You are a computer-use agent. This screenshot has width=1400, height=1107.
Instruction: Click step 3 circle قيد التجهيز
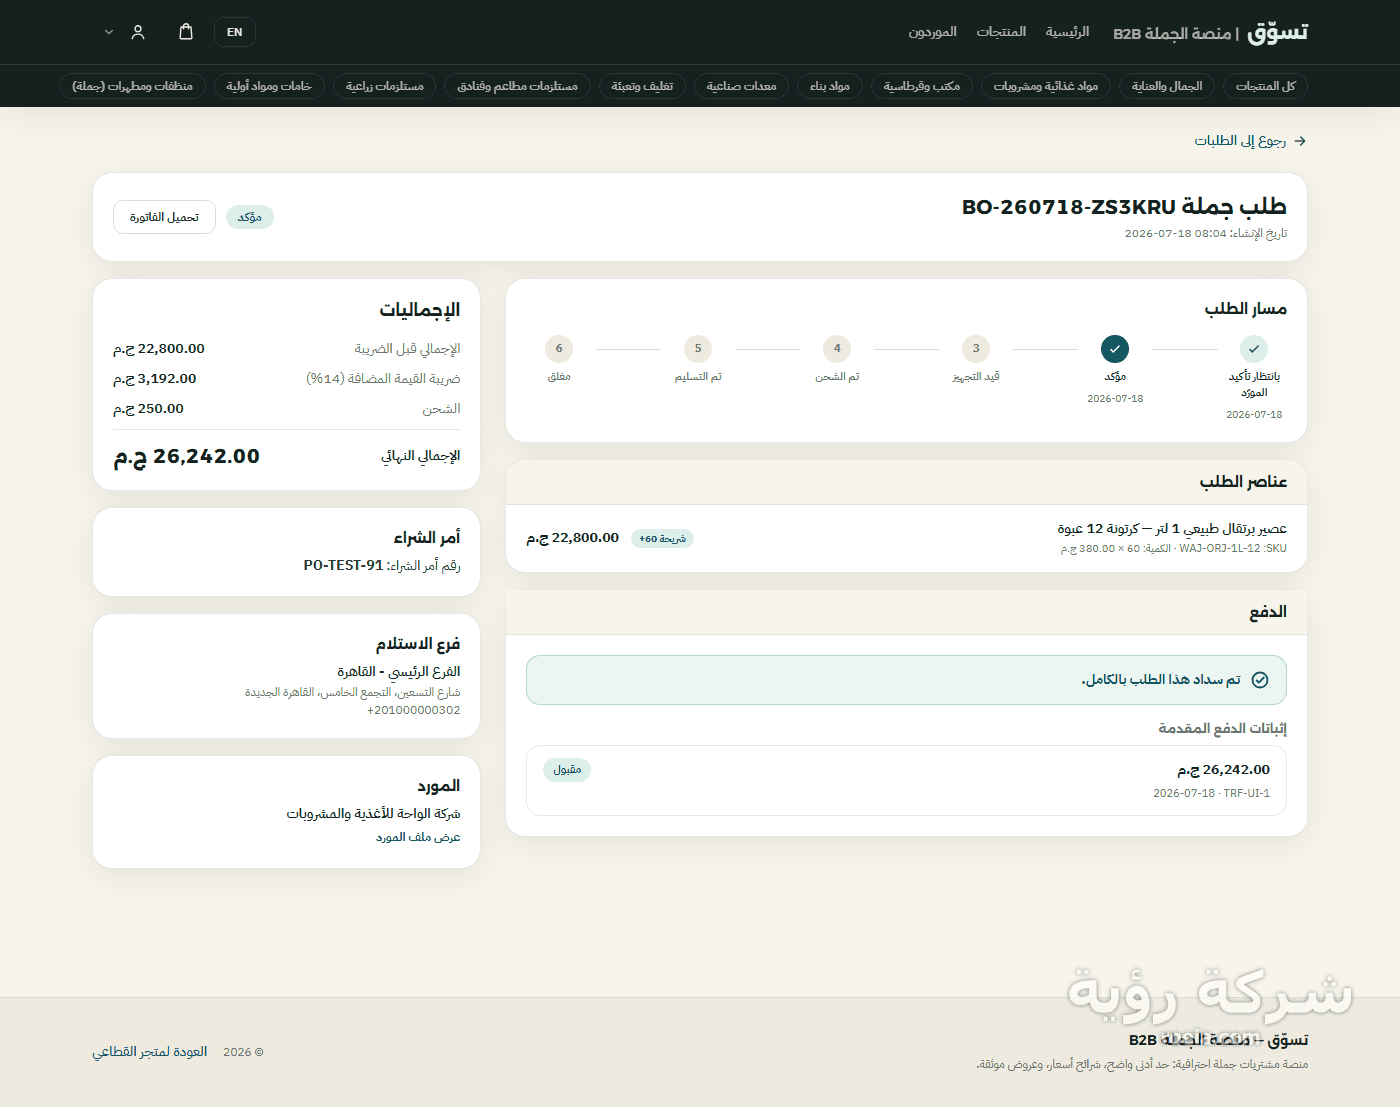(x=976, y=349)
